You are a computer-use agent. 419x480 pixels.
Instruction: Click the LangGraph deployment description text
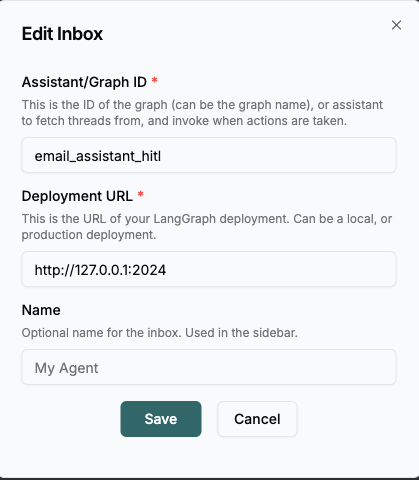click(x=207, y=227)
